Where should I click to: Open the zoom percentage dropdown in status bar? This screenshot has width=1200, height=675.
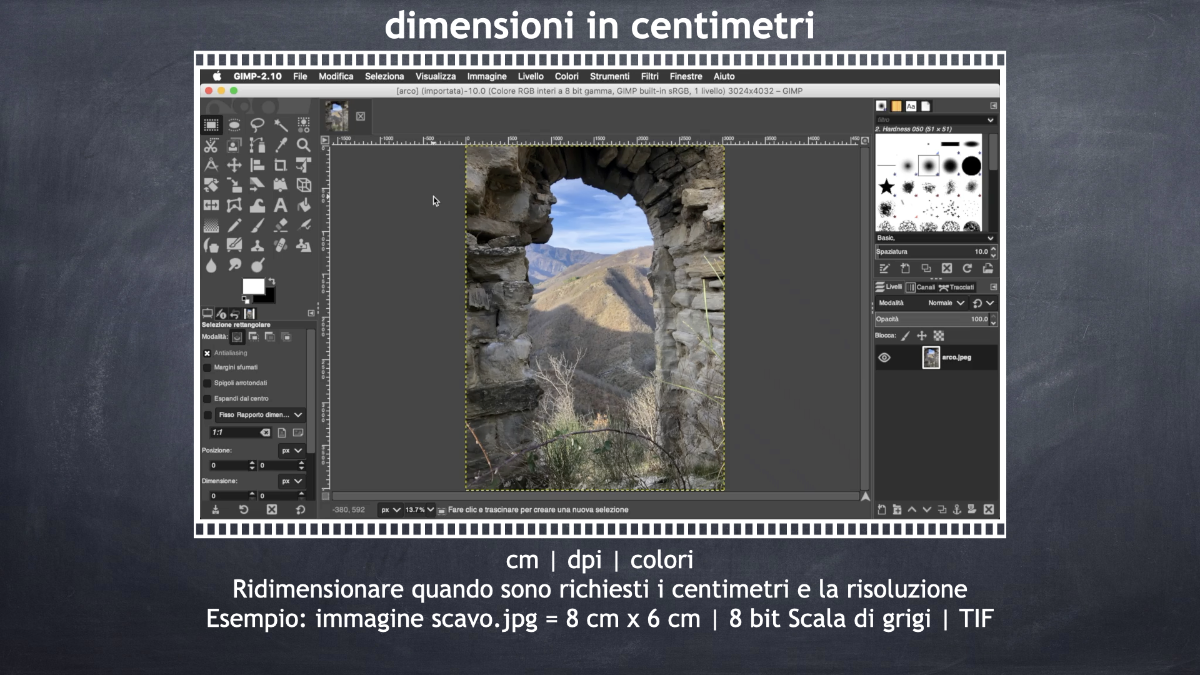click(420, 509)
